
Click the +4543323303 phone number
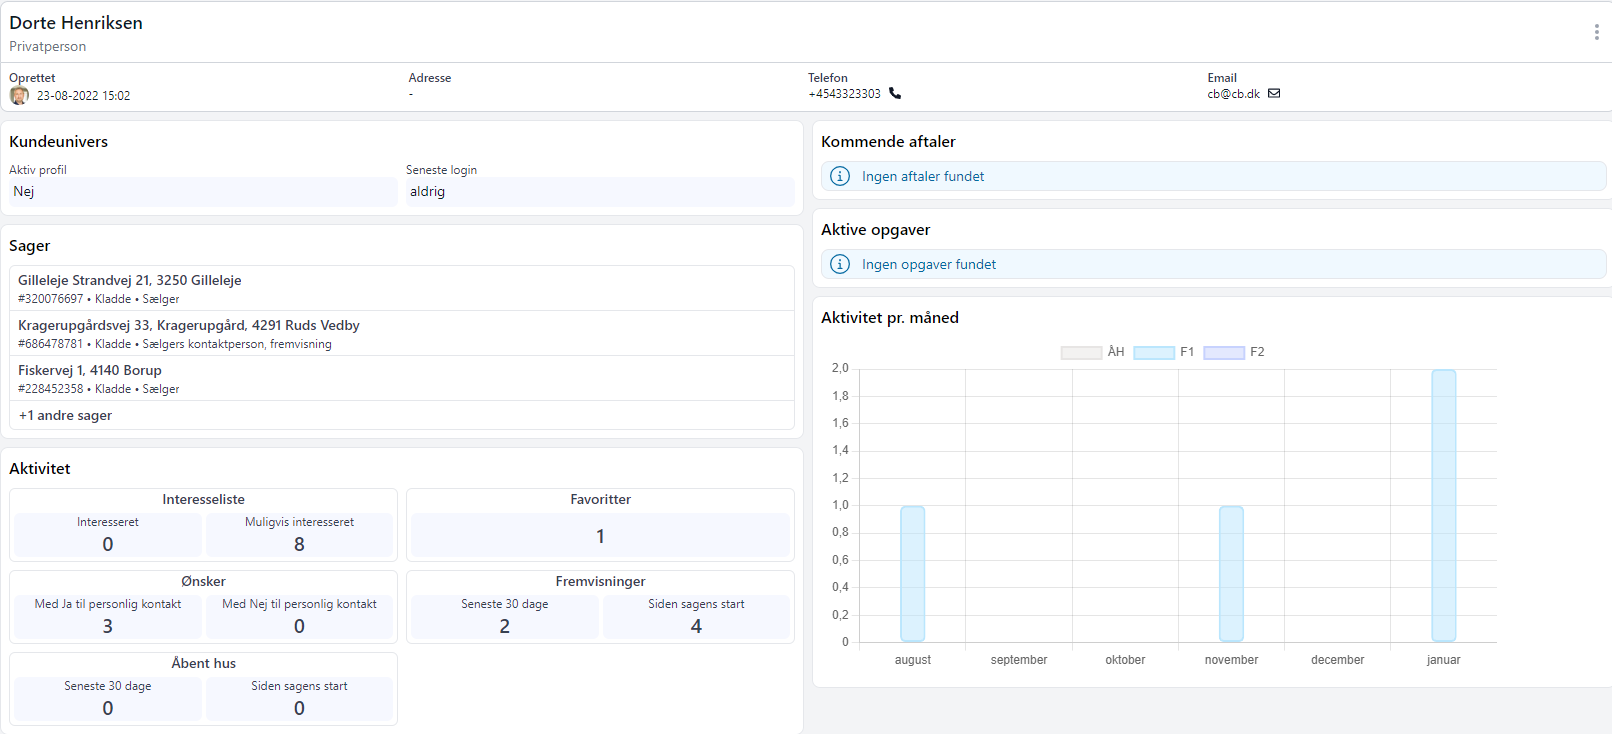point(844,94)
